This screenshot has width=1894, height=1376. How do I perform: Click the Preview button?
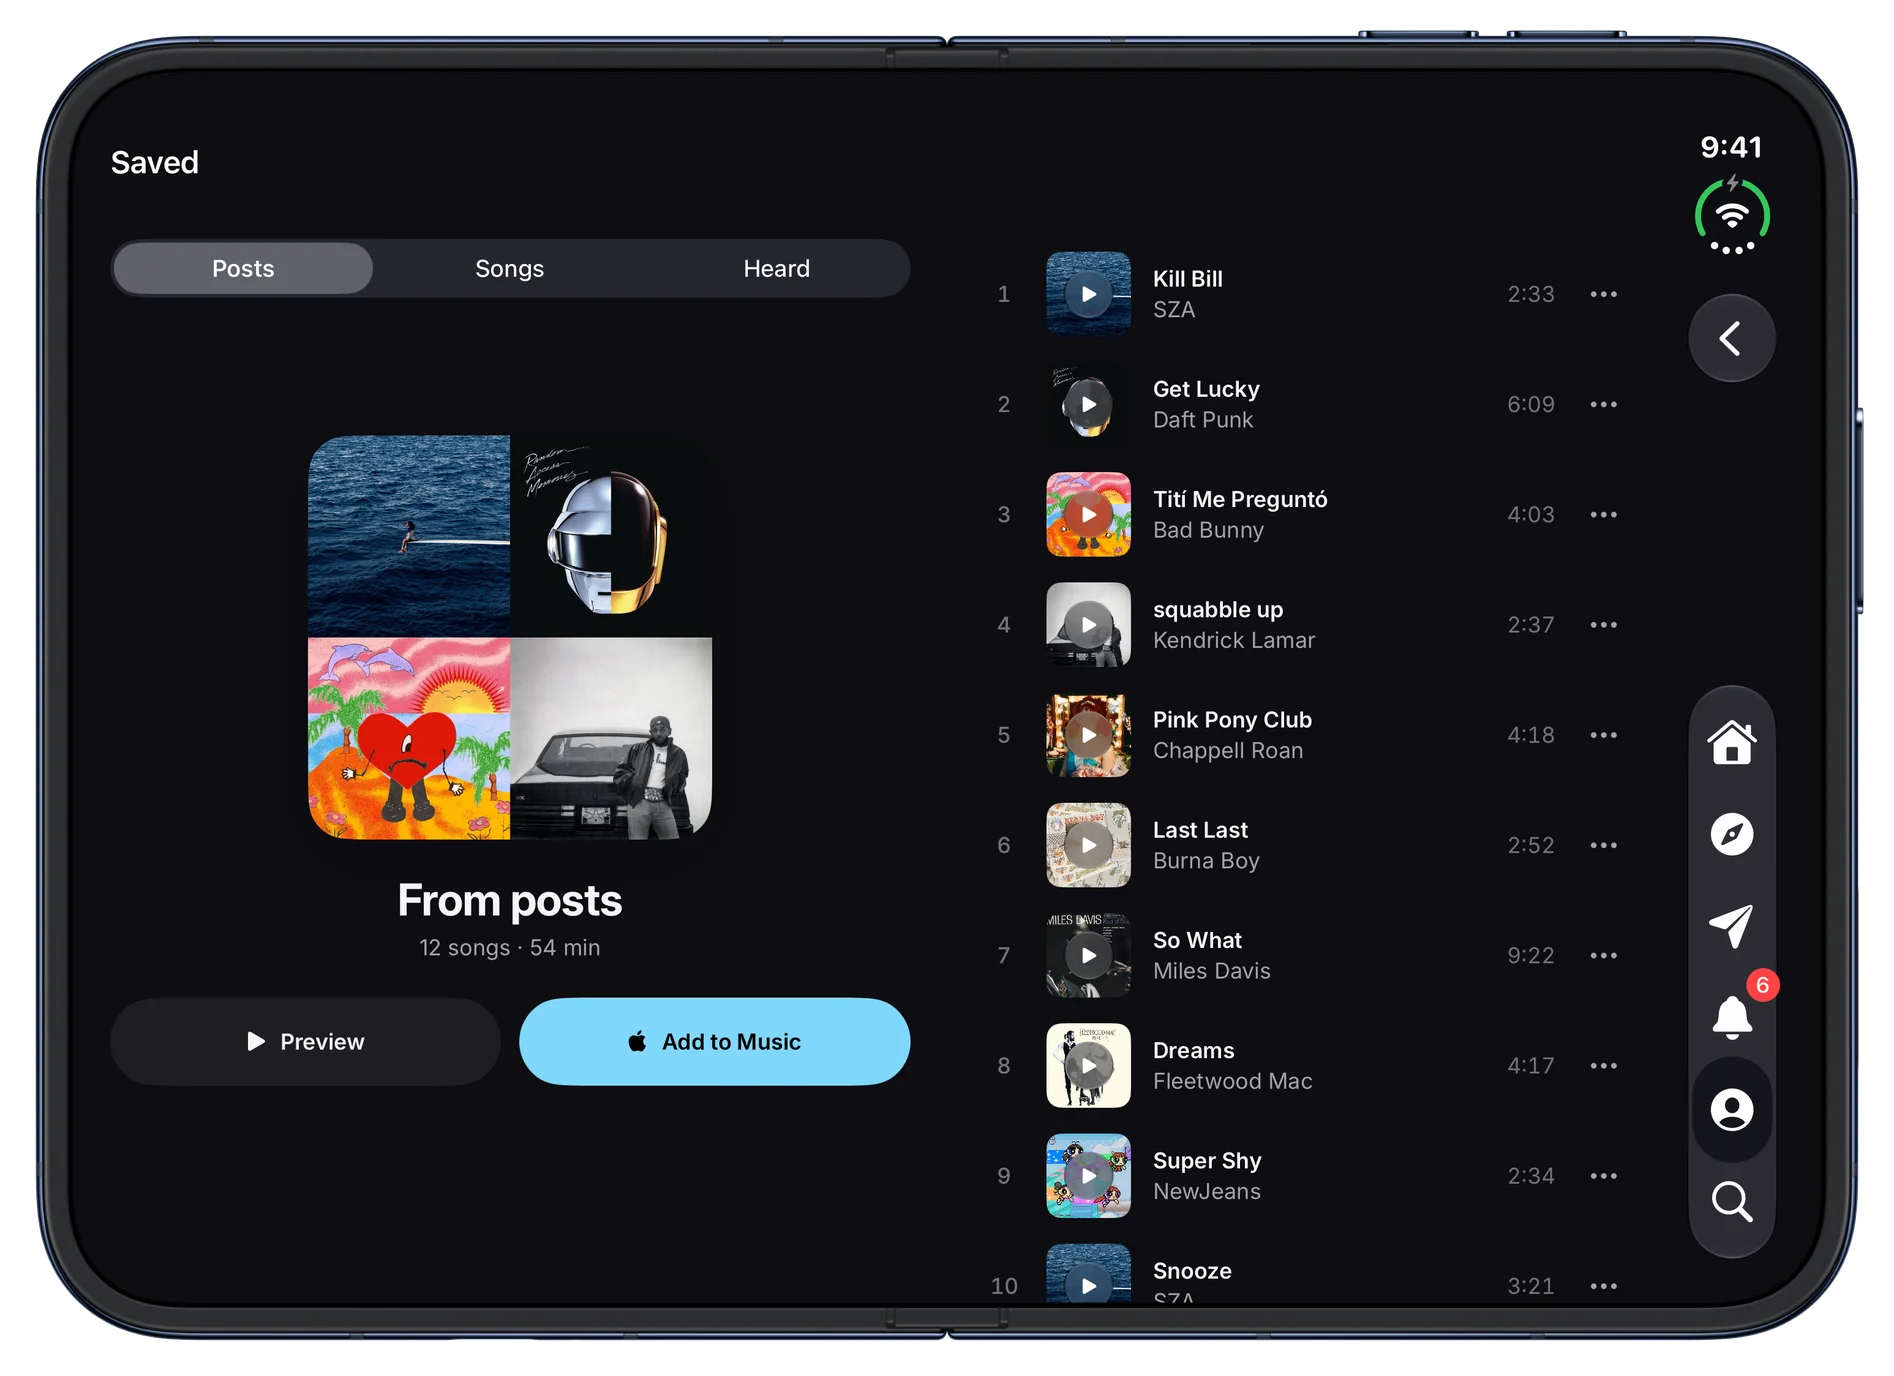click(x=305, y=1041)
